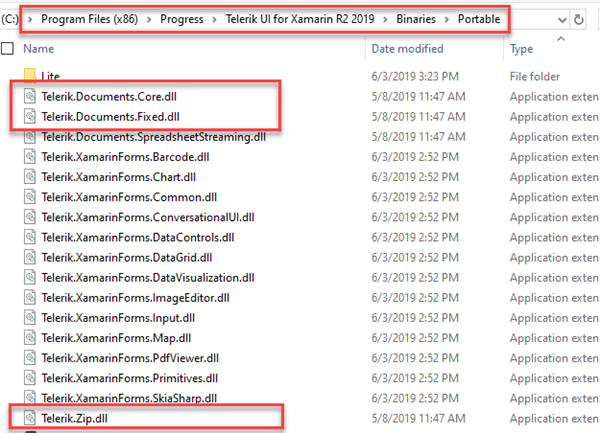The width and height of the screenshot is (600, 433).
Task: Expand the chevron after Binaries in path
Action: [x=447, y=19]
